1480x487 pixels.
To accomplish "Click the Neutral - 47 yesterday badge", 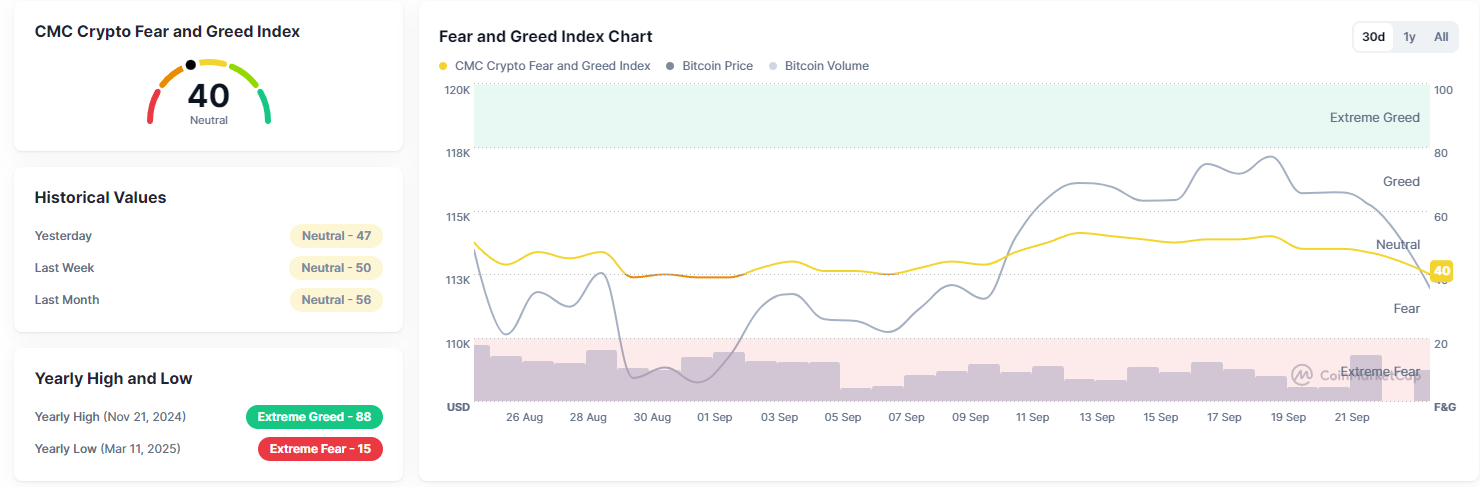I will tap(336, 236).
